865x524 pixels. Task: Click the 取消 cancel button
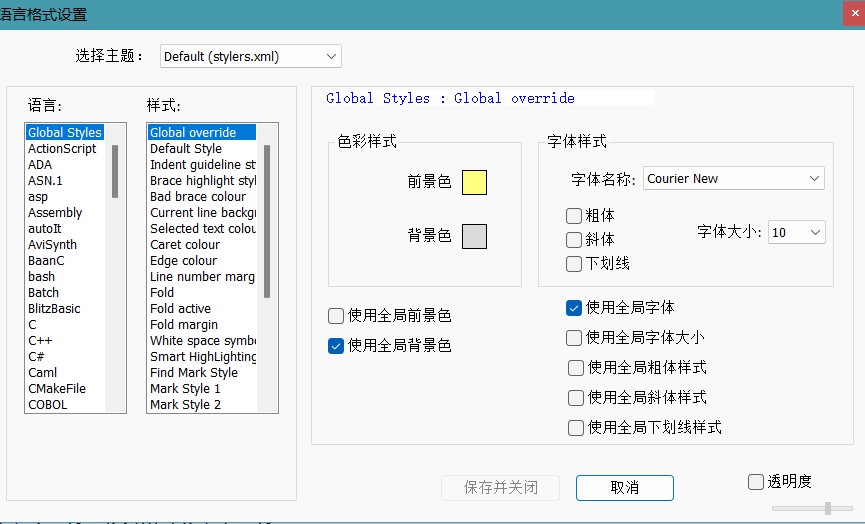pos(624,488)
